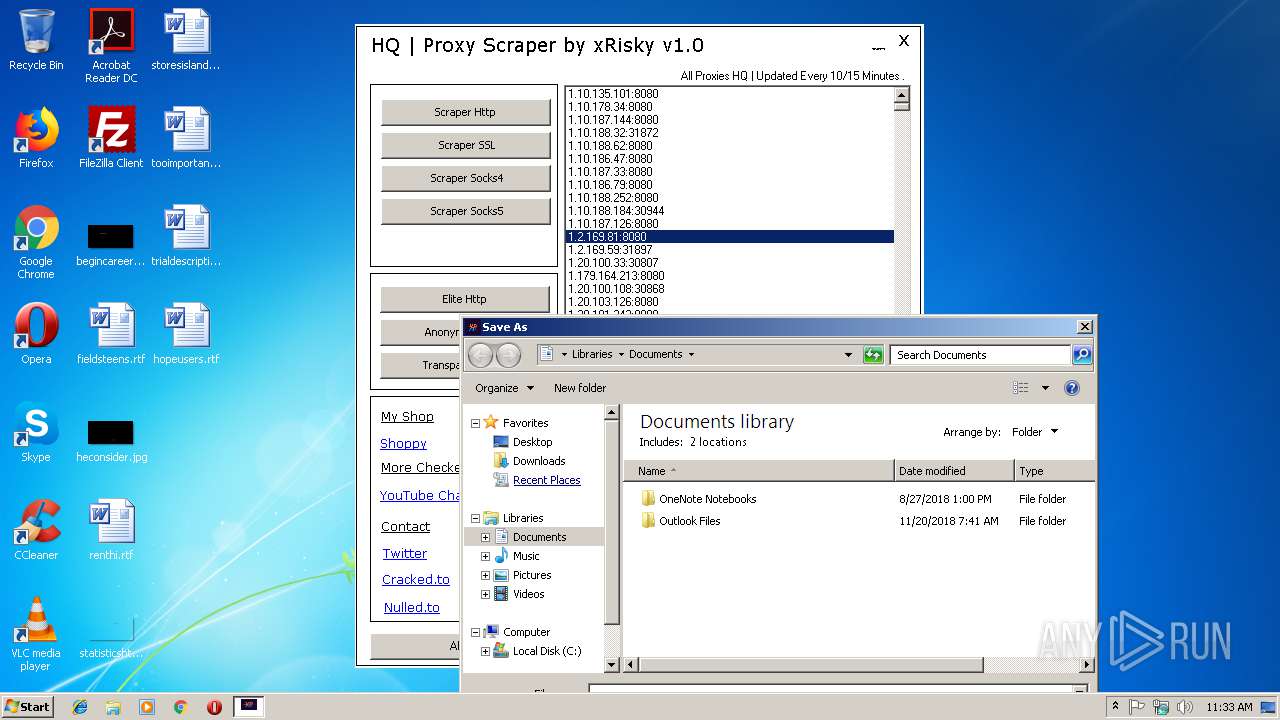Screen dimensions: 1280x720
Task: Launch Skype desktop shortcut
Action: 36,432
